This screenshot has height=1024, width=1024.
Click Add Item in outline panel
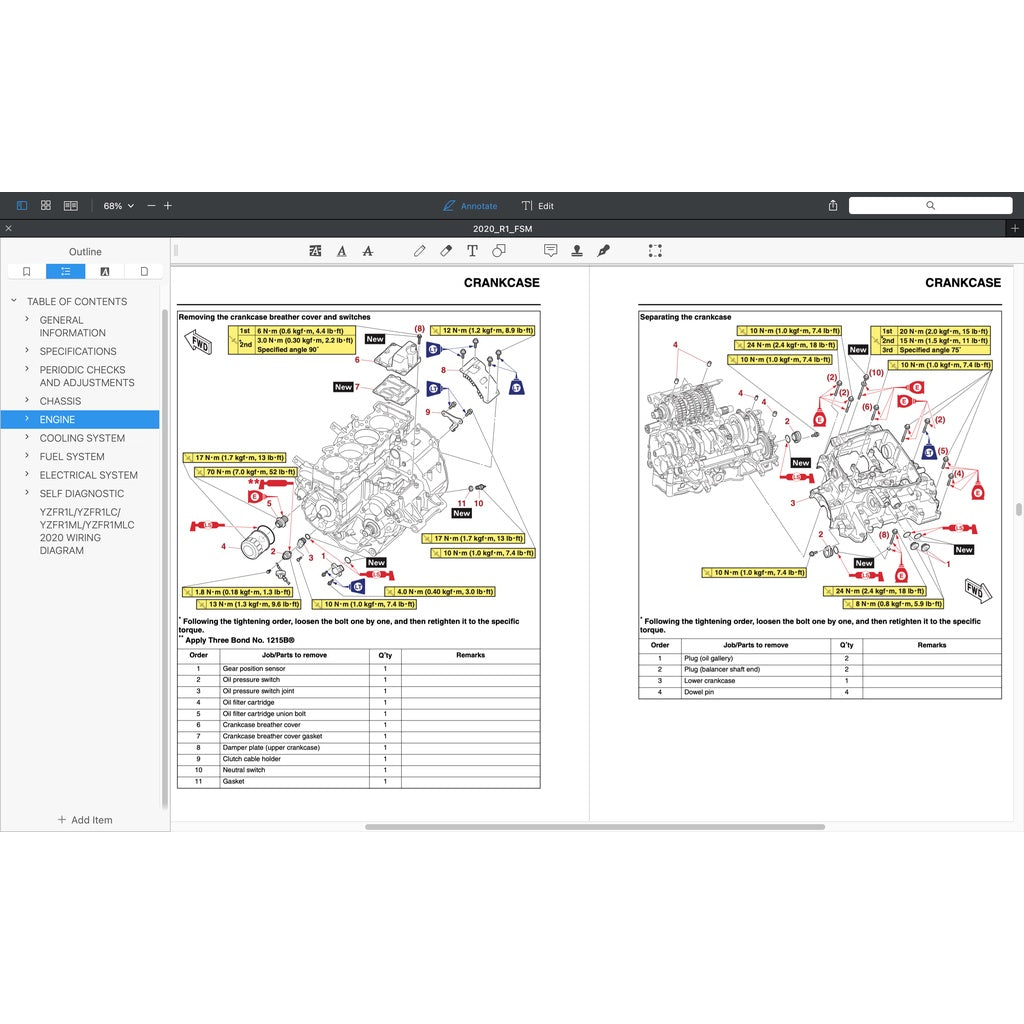click(85, 820)
